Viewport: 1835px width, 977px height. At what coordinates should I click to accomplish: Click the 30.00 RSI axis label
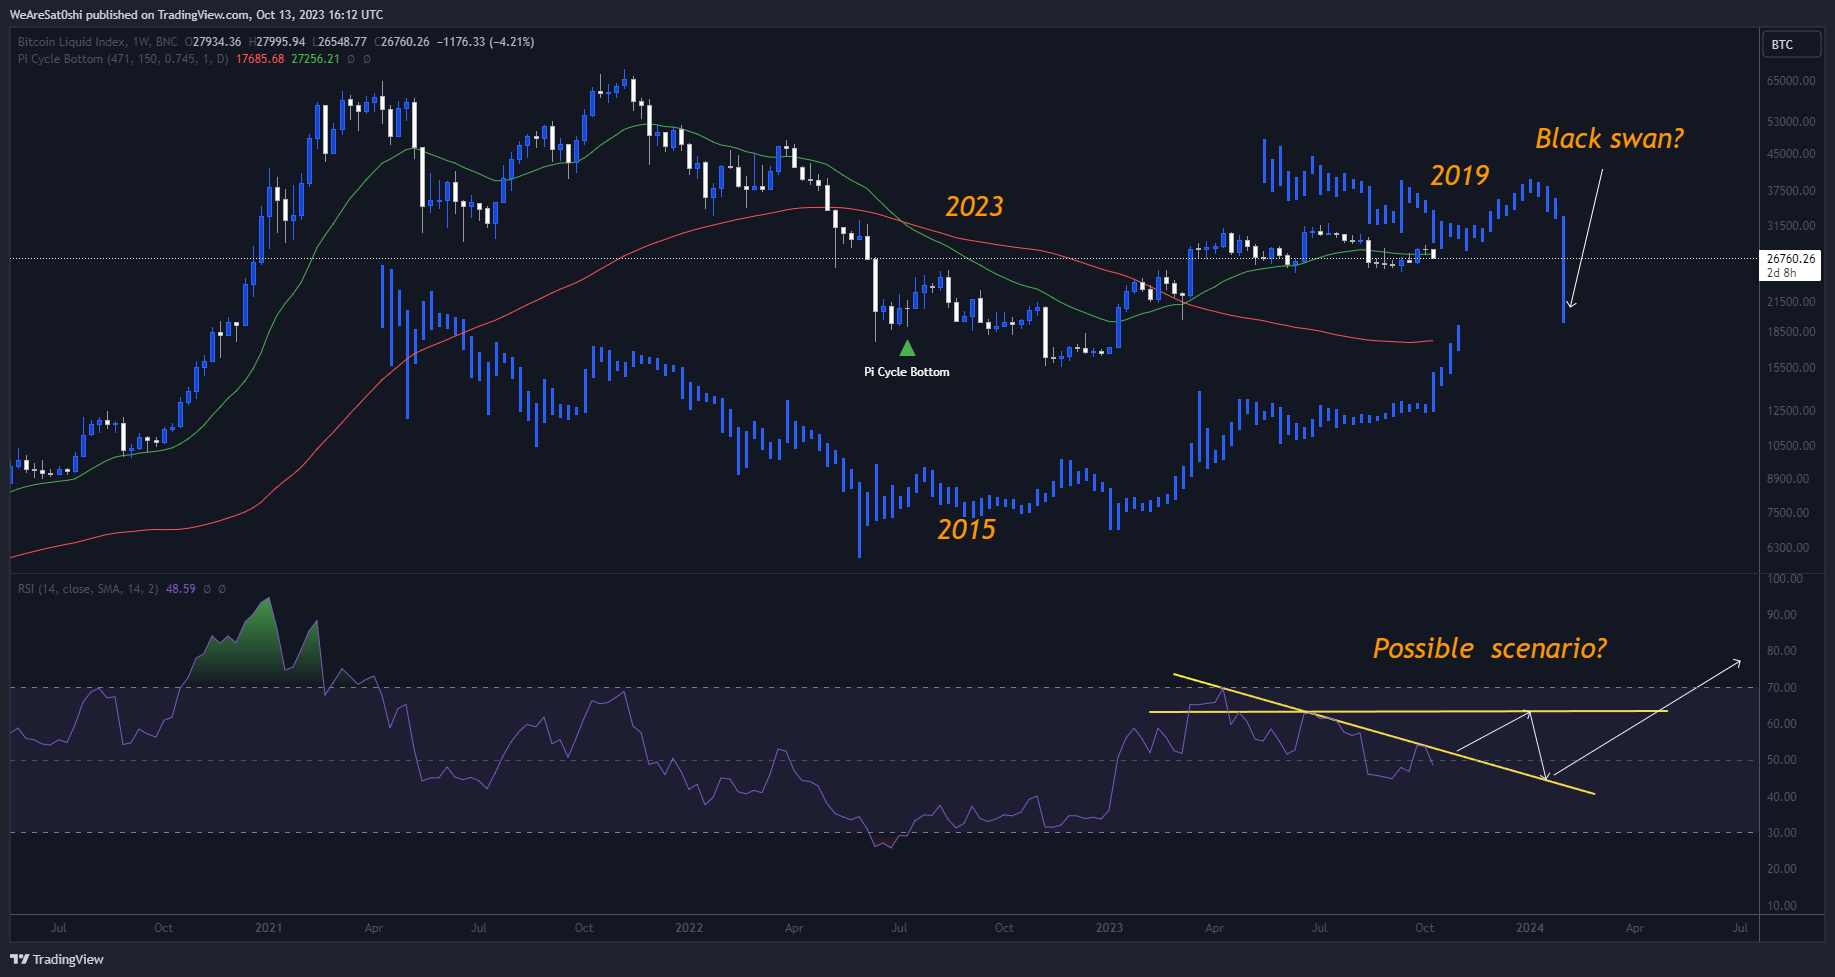point(1782,833)
